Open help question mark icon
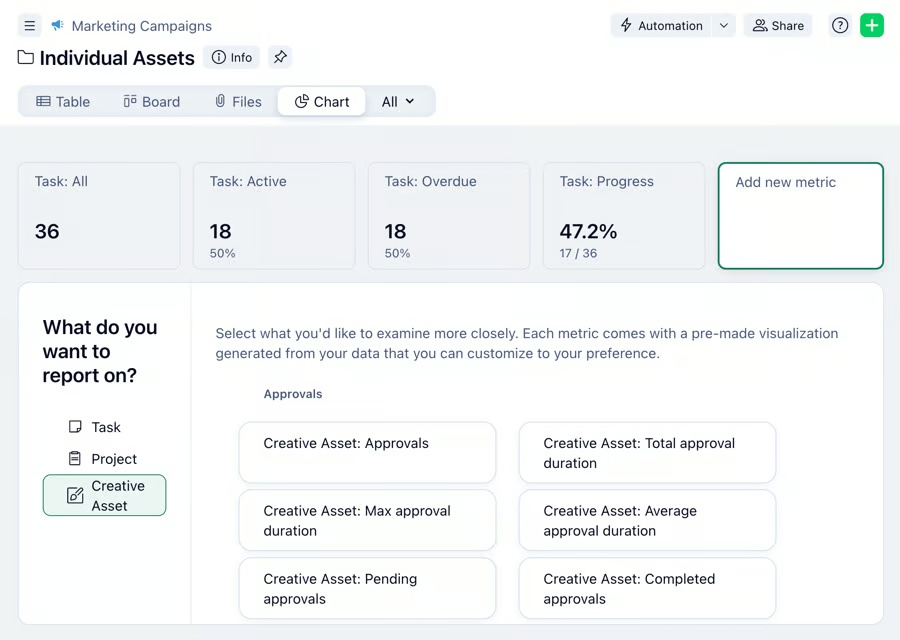 coord(840,26)
